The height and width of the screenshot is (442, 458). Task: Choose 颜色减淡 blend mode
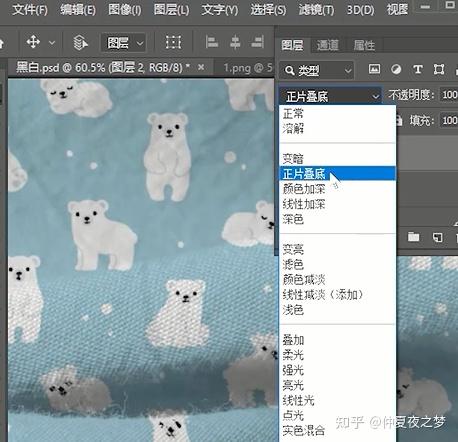pyautogui.click(x=337, y=279)
